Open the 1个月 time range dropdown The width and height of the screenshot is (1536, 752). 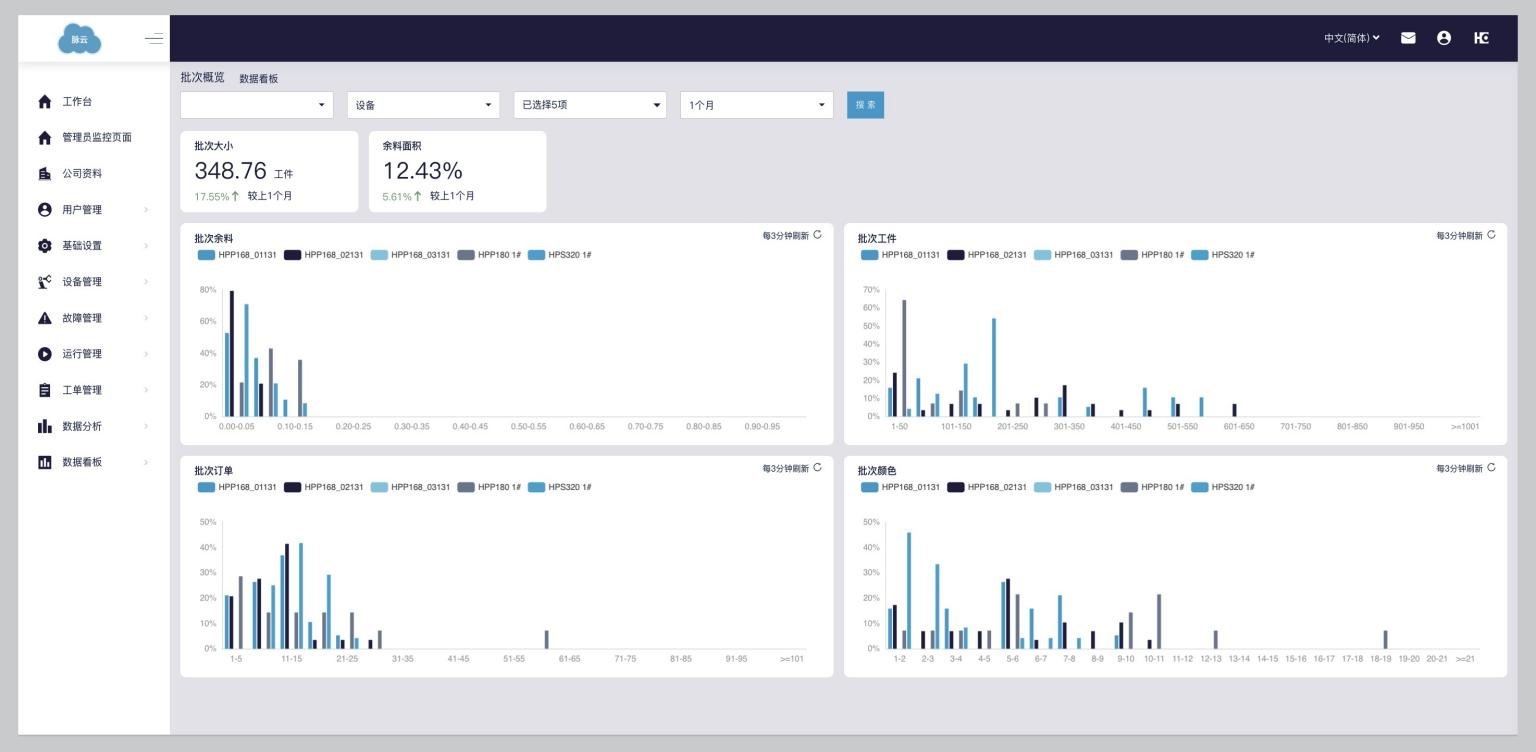click(756, 105)
